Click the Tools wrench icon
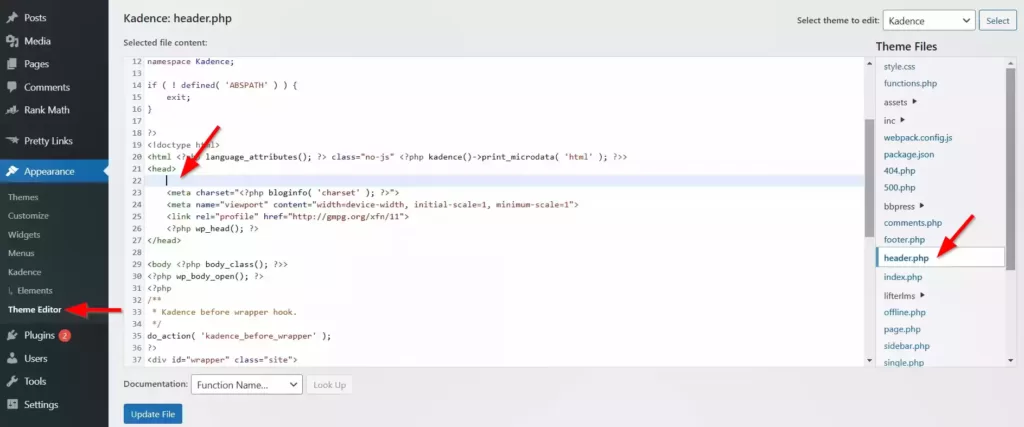Screen dimensions: 1024x427 12,381
